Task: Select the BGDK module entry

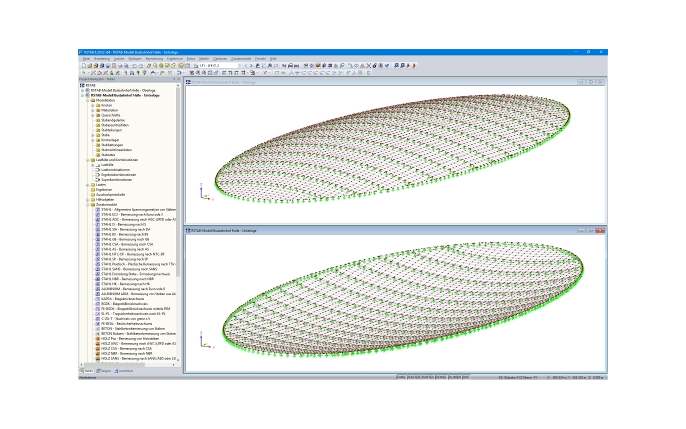Action: coord(124,303)
